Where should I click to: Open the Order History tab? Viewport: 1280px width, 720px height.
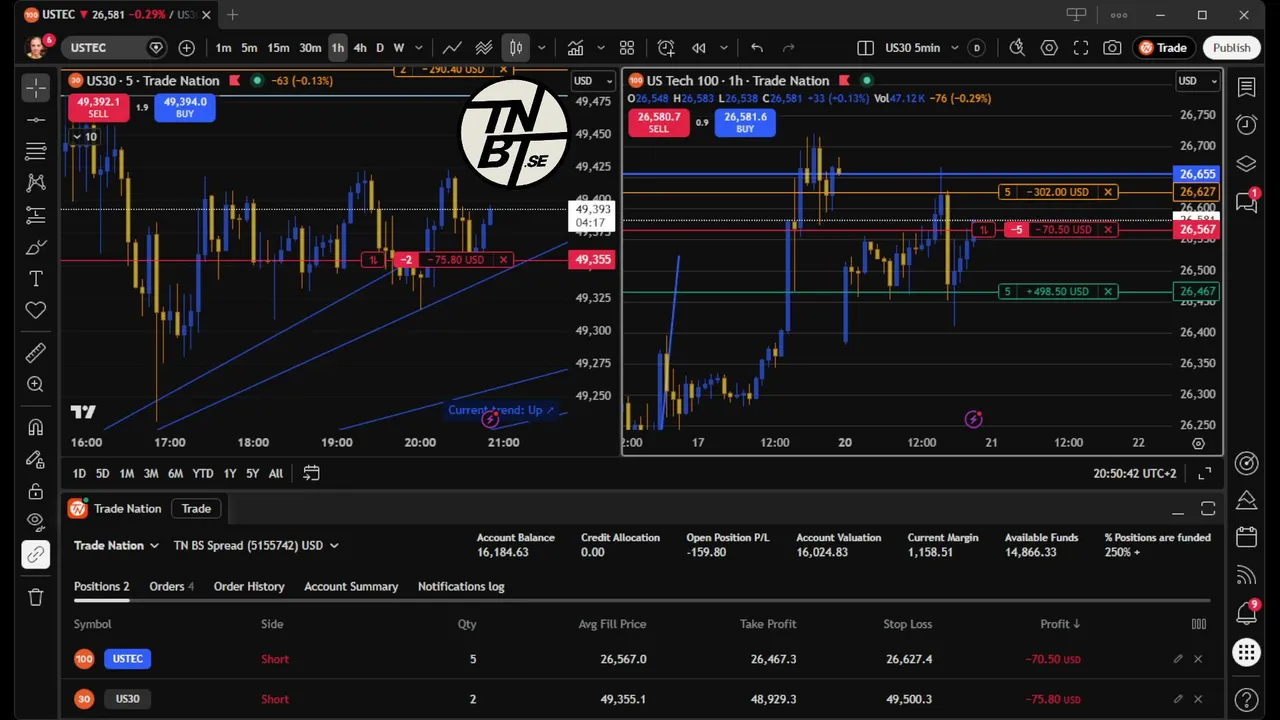tap(249, 586)
